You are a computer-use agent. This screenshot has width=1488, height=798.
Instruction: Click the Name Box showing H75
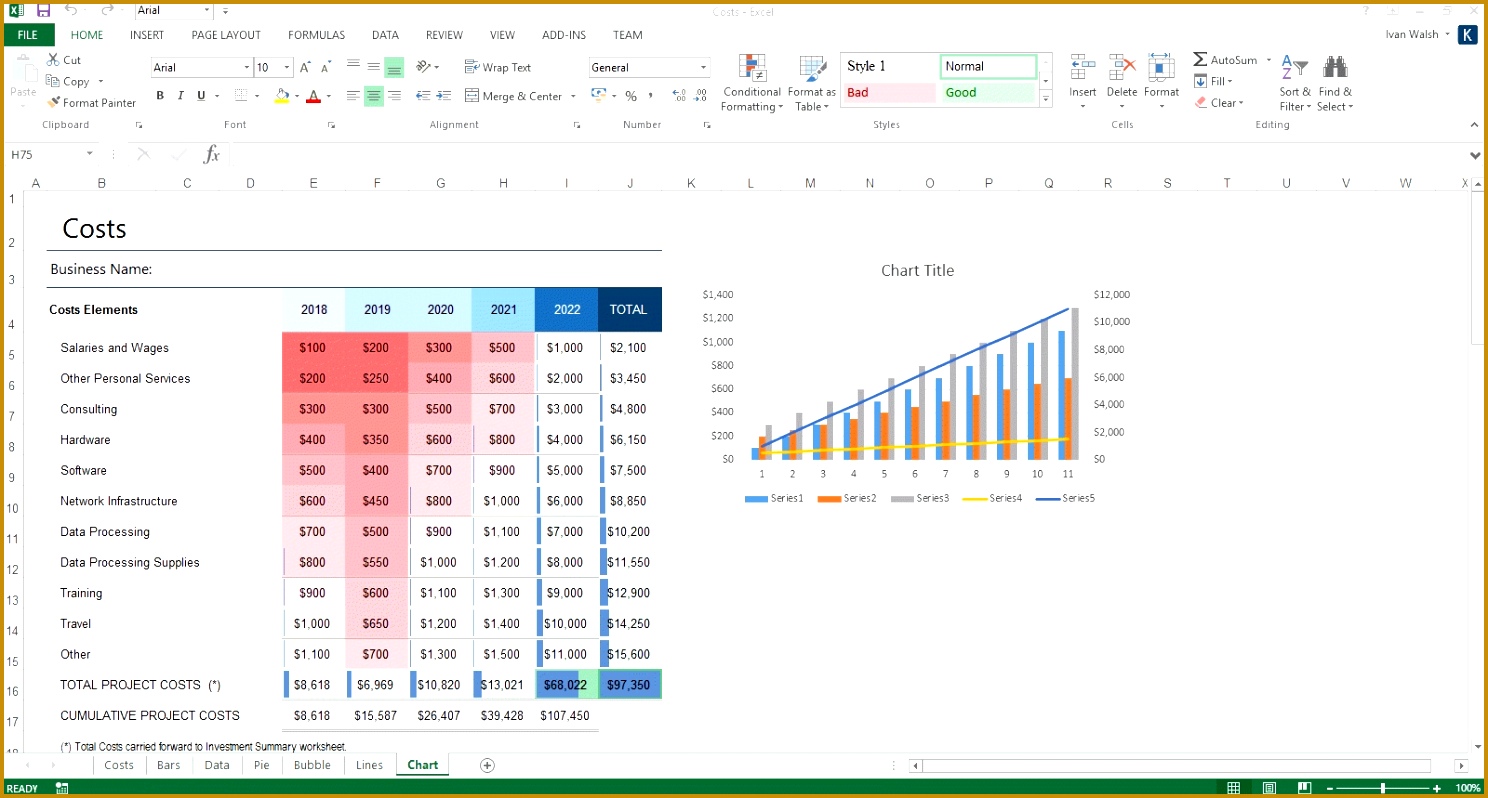pyautogui.click(x=45, y=154)
